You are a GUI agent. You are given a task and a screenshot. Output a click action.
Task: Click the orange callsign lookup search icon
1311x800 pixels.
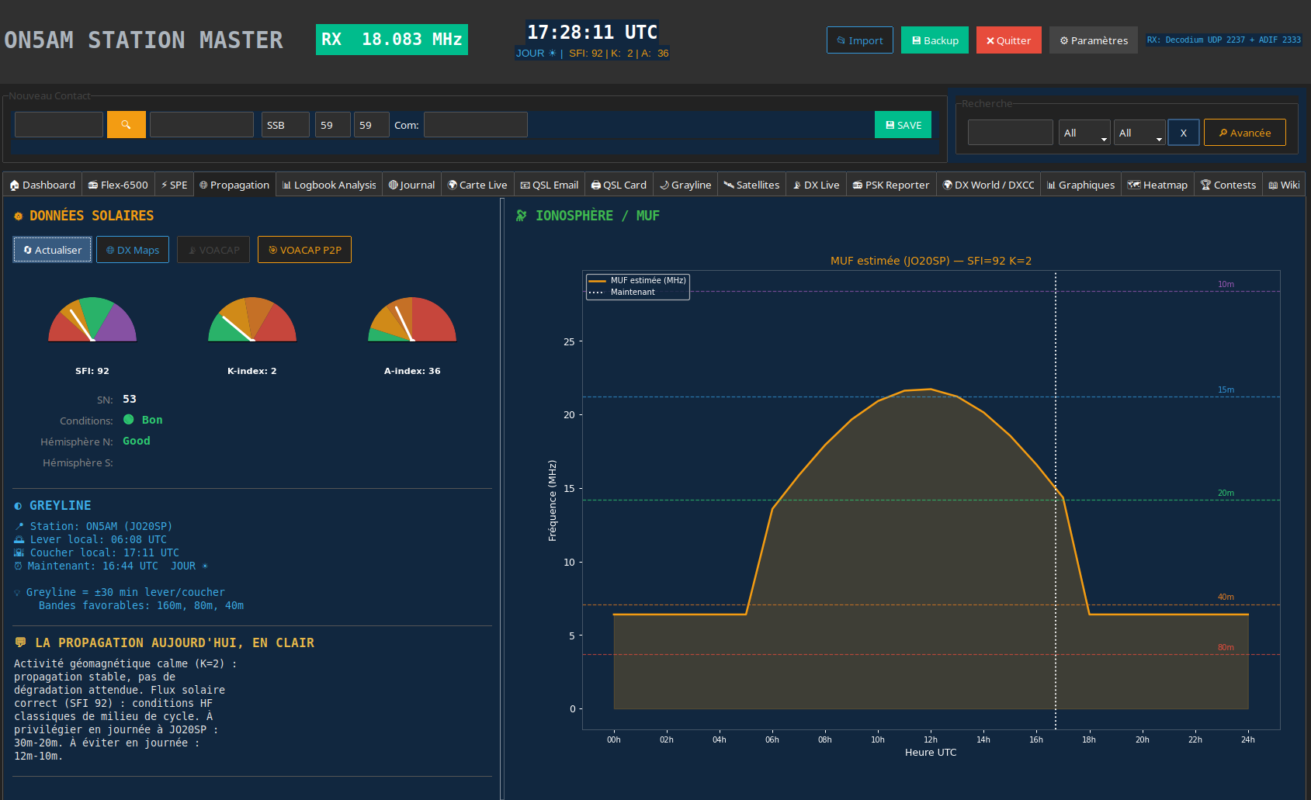[126, 125]
